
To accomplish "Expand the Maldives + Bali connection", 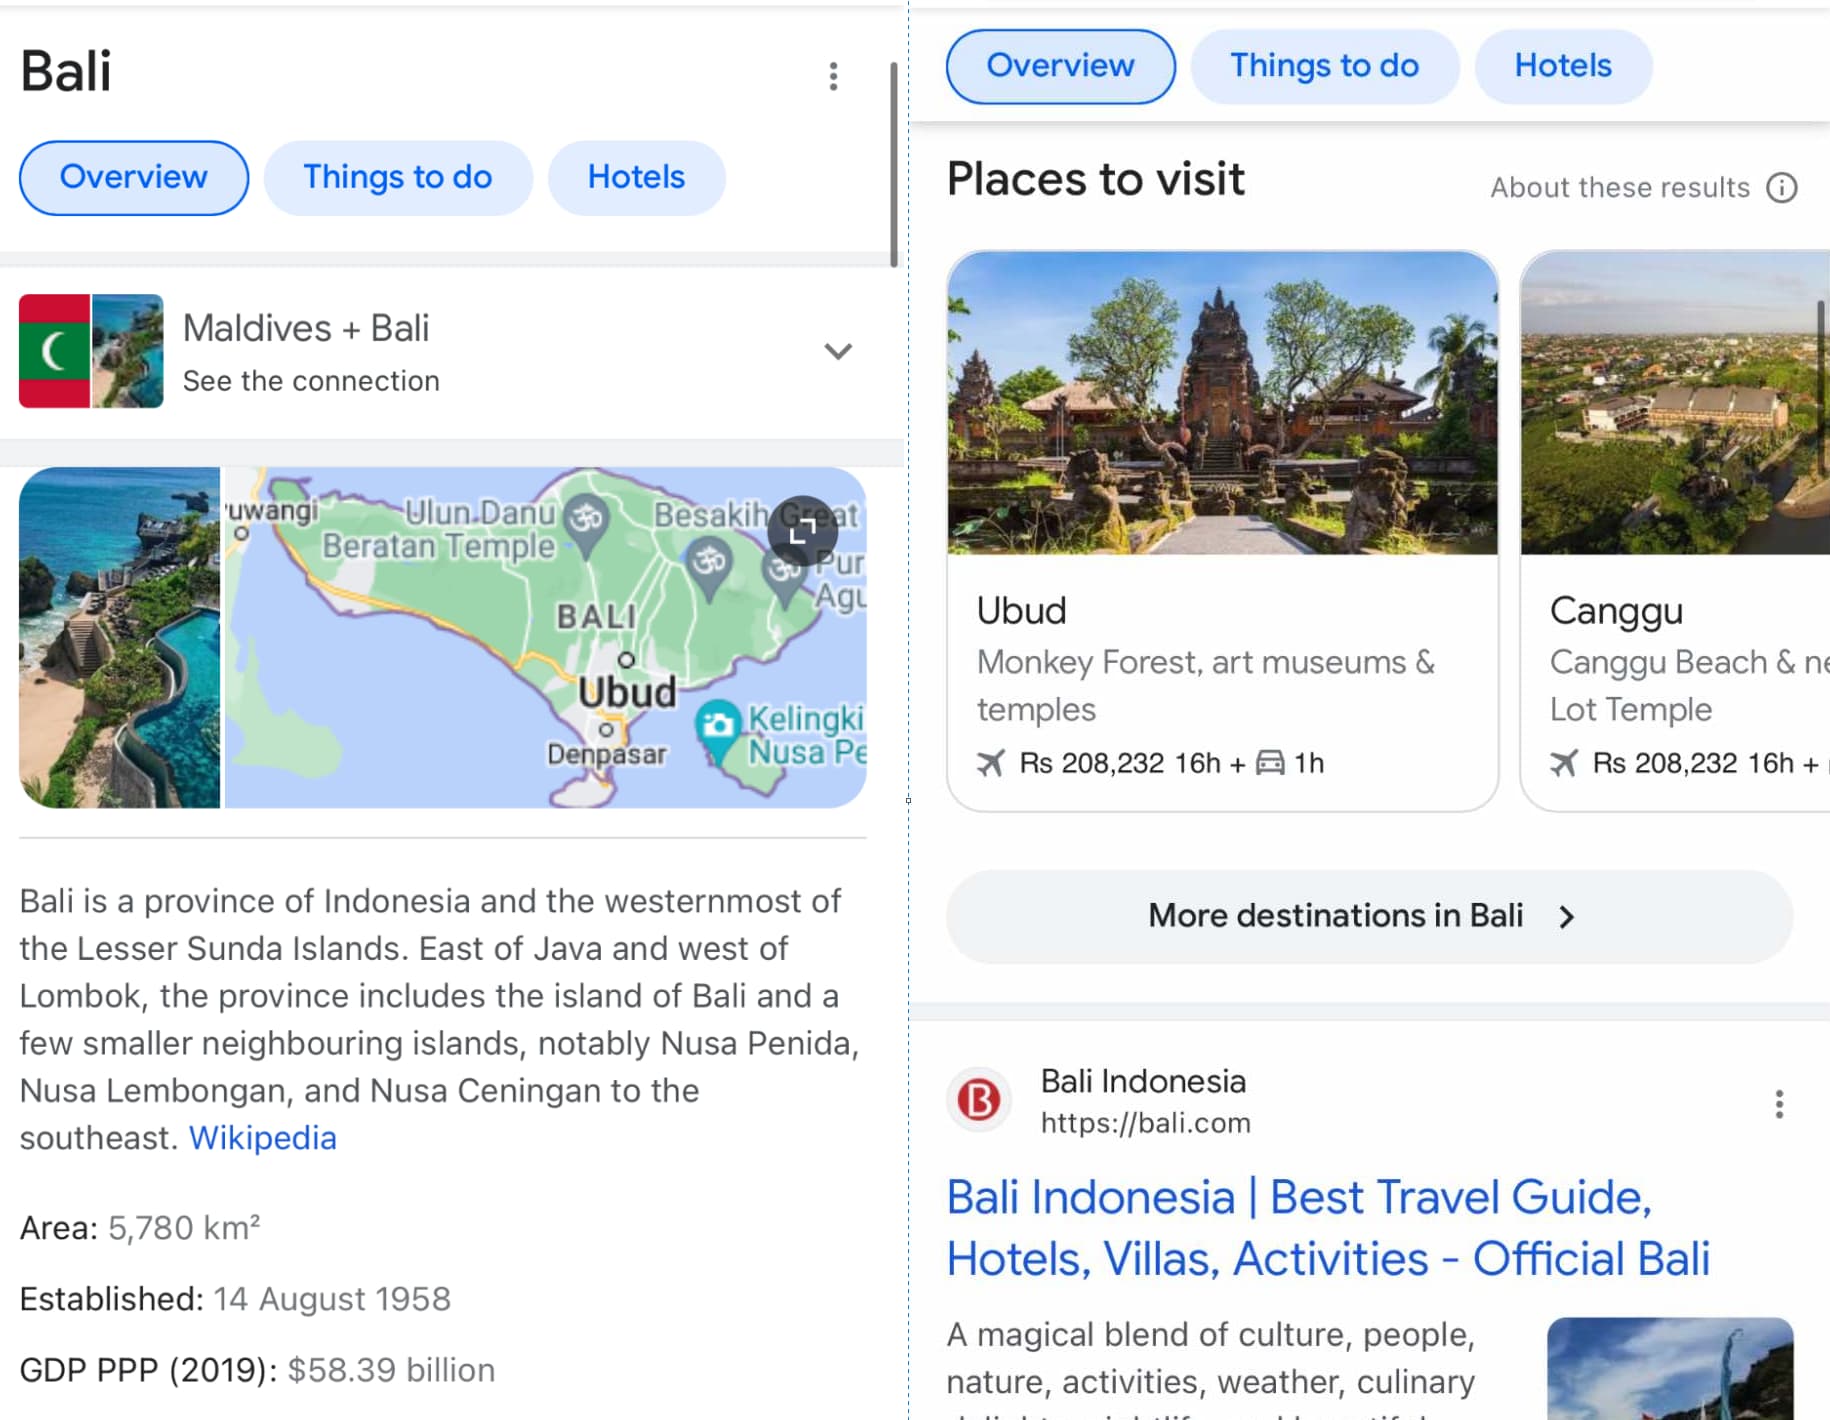I will click(x=837, y=351).
